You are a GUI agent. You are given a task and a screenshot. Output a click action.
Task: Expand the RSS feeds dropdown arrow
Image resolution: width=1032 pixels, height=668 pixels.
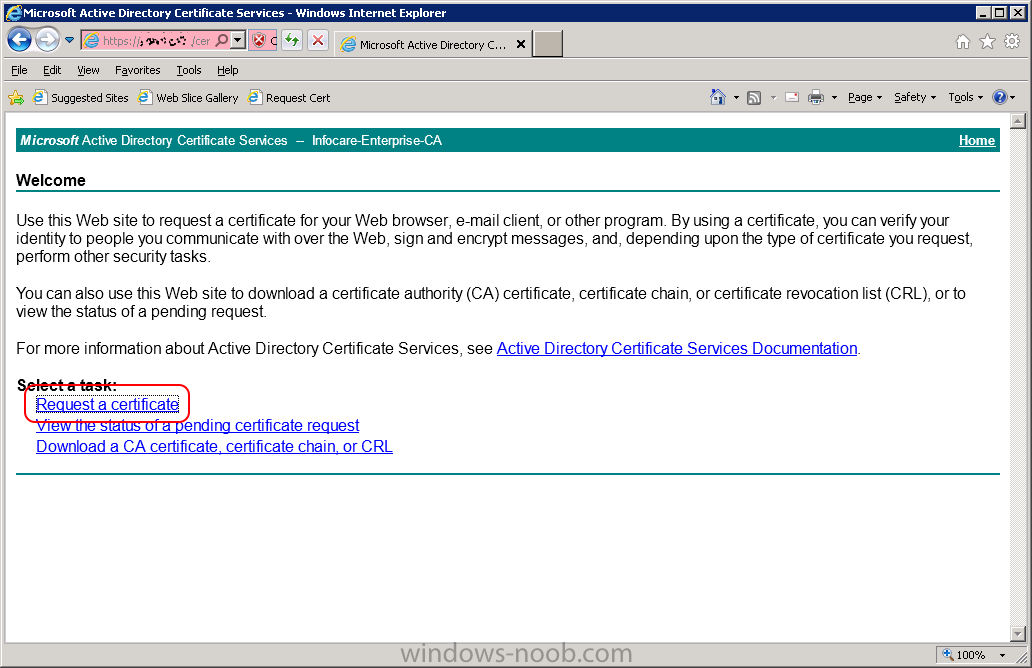pyautogui.click(x=773, y=97)
